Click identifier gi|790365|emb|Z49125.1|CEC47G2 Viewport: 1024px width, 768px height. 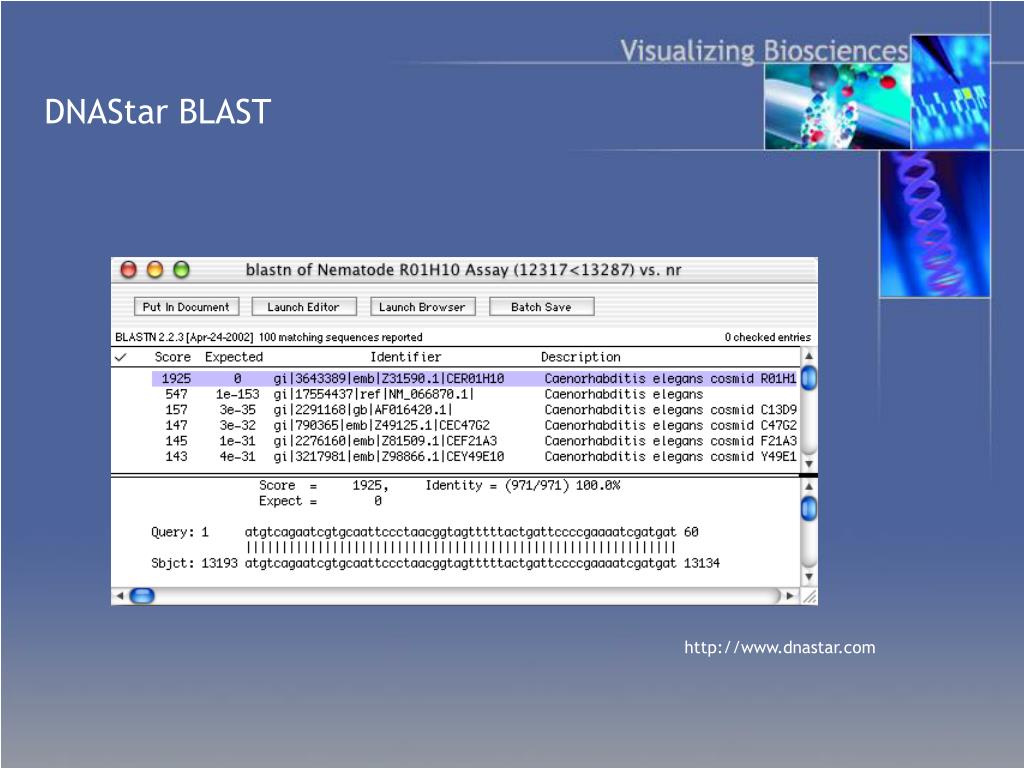[381, 426]
